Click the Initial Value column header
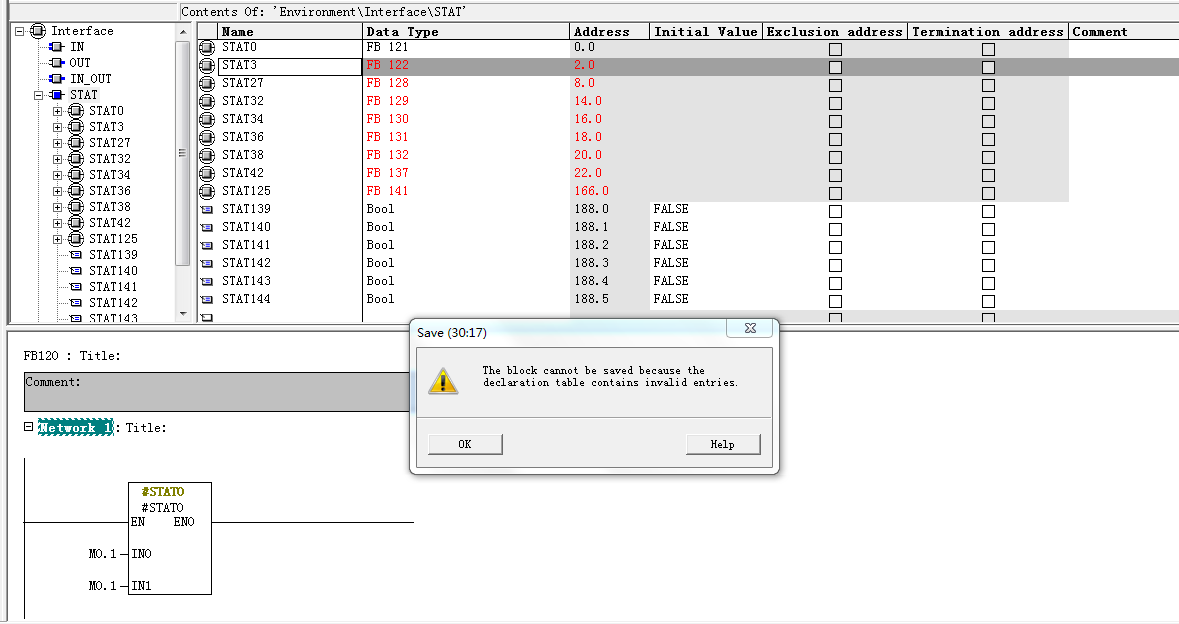 706,32
